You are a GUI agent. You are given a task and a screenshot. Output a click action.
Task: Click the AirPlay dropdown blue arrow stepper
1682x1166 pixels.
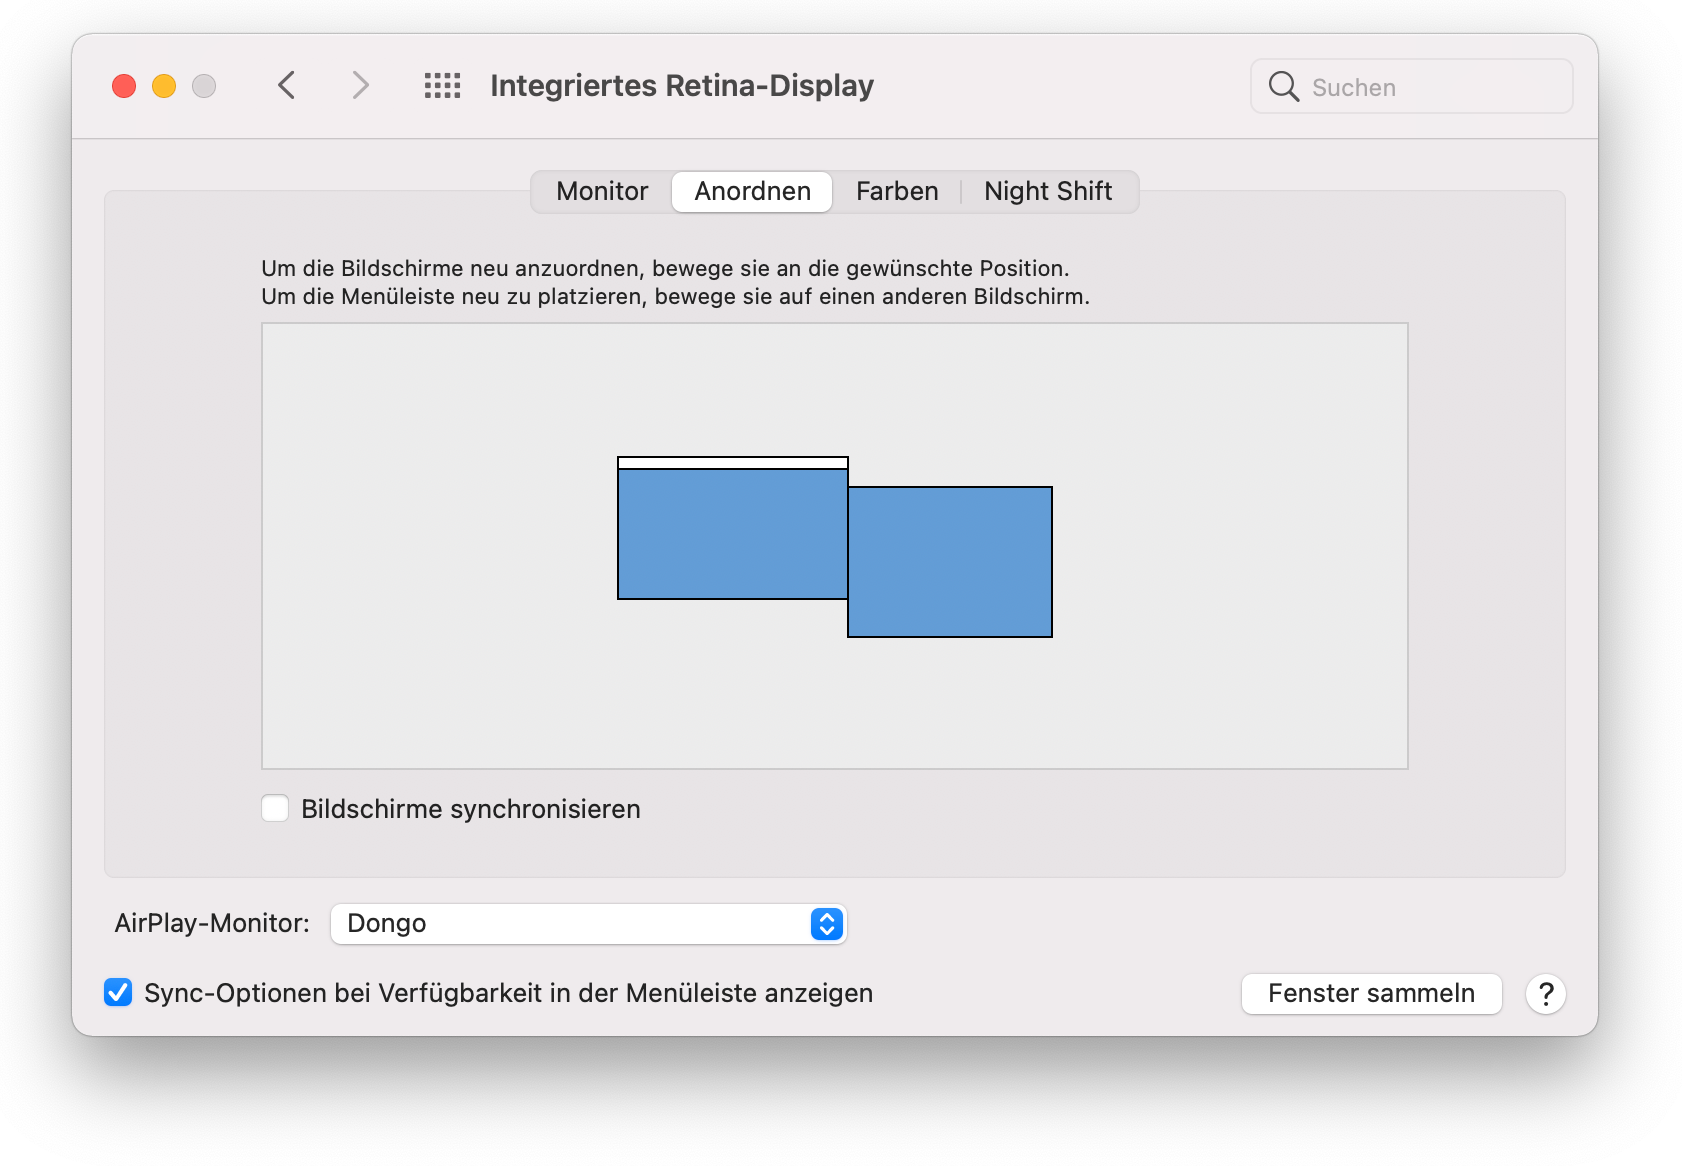826,924
